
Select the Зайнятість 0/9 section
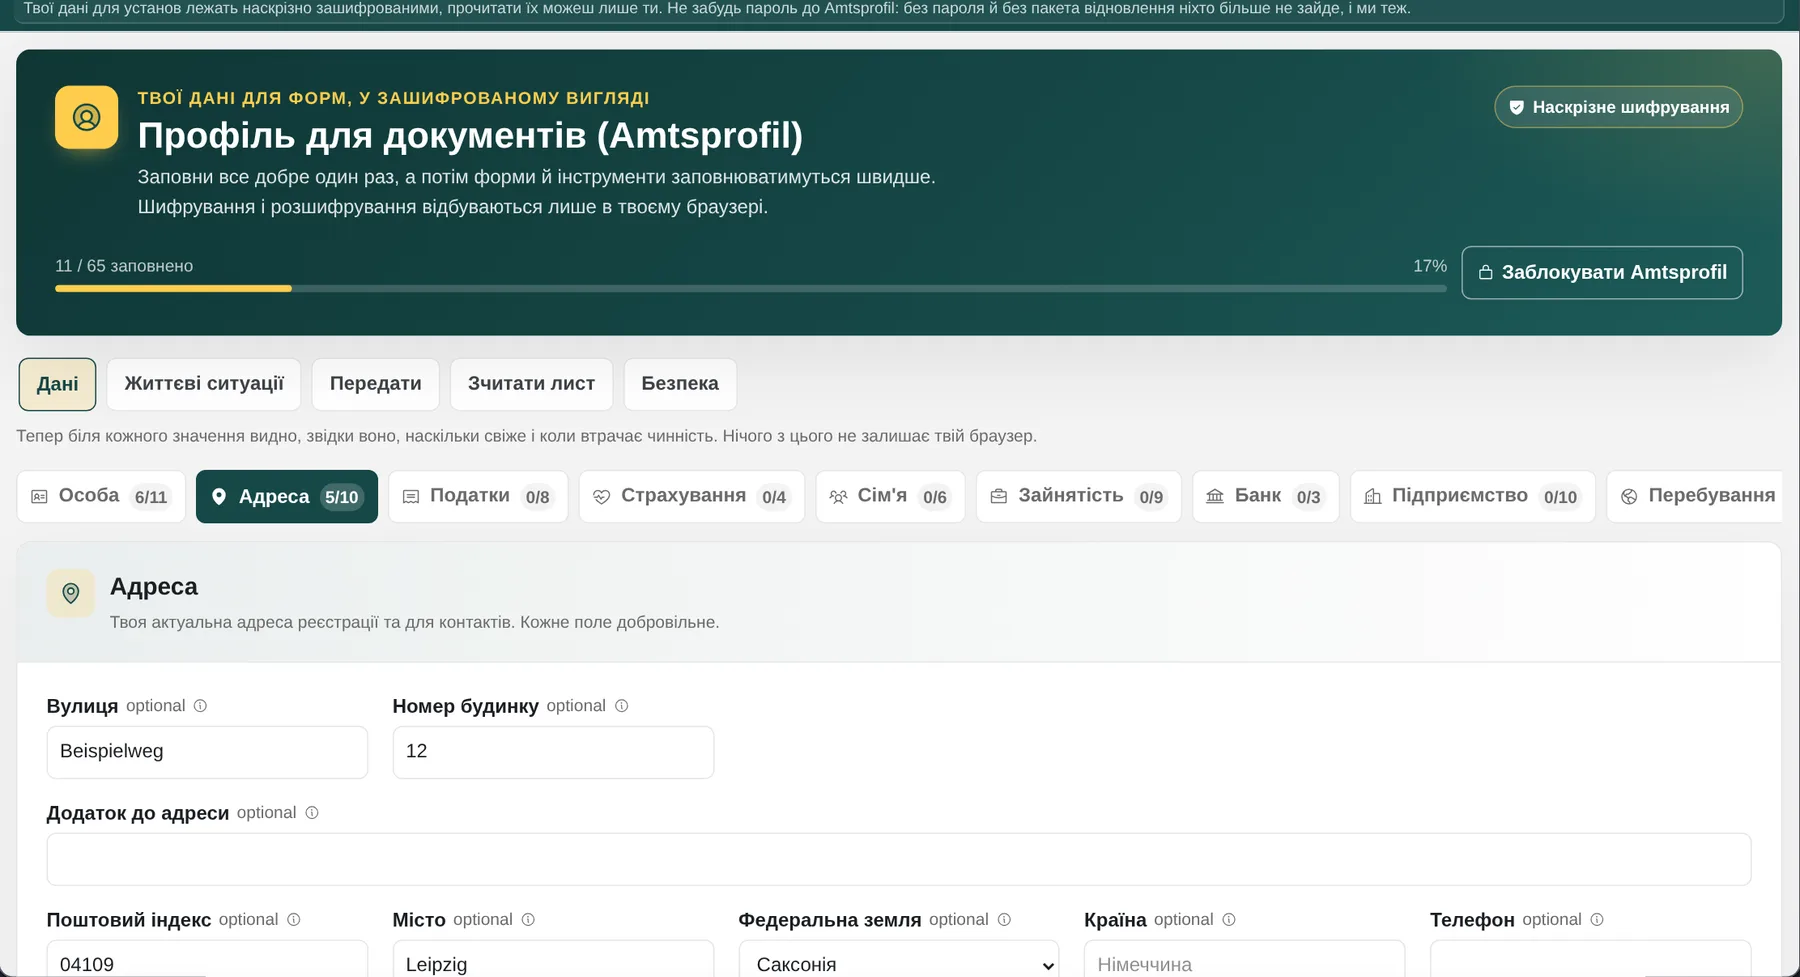coord(1079,497)
